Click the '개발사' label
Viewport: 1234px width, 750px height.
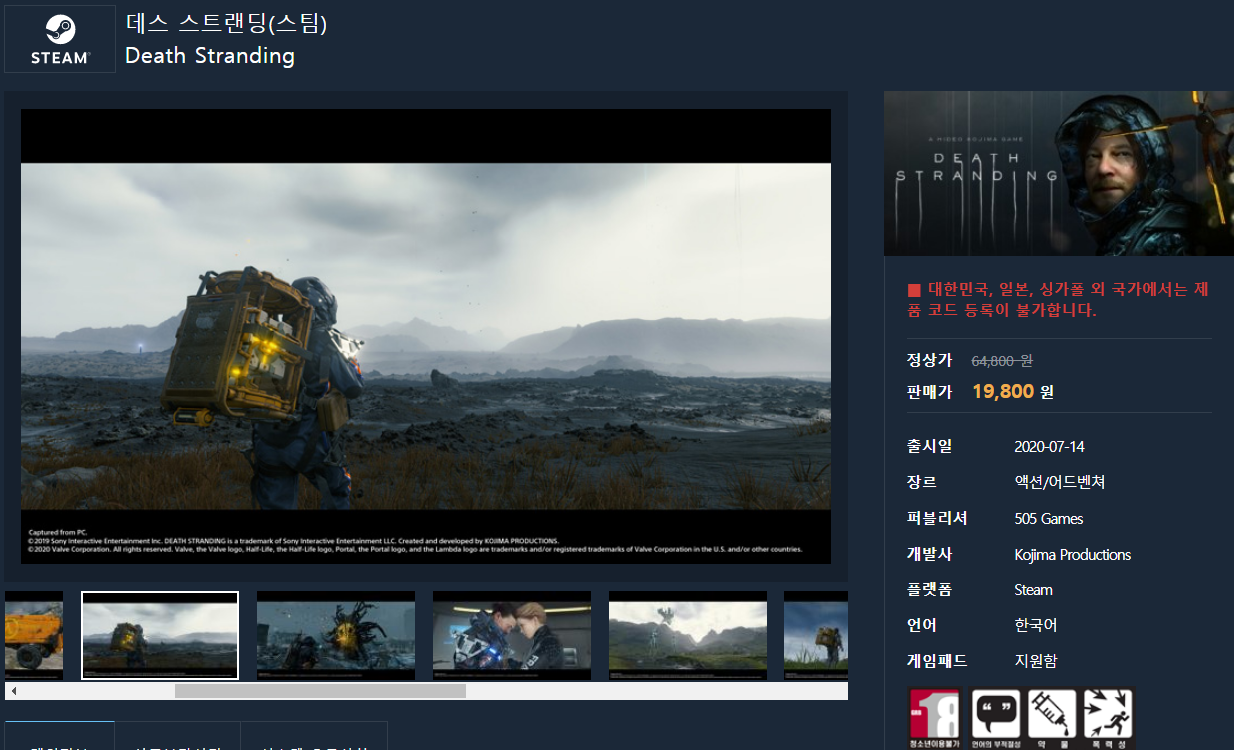point(929,554)
